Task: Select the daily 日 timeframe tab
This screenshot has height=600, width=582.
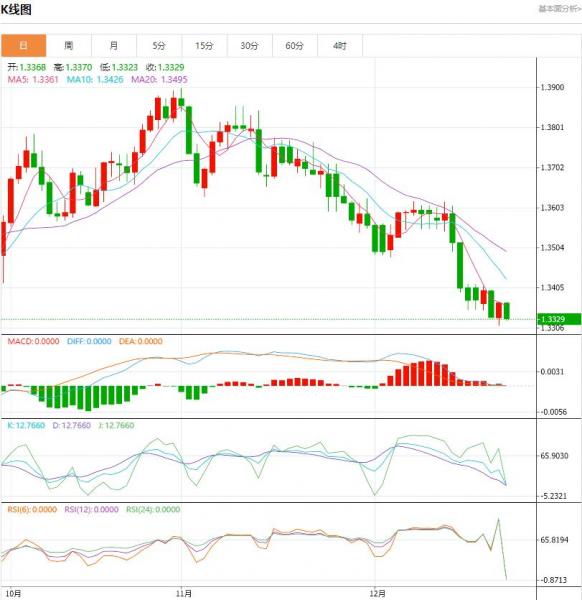Action: 23,46
